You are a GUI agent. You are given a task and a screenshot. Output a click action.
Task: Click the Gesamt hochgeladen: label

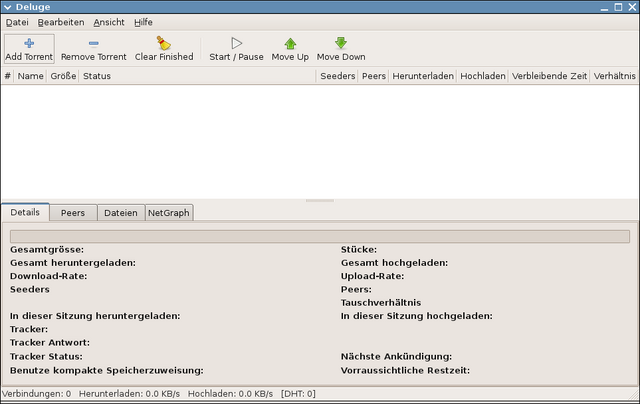click(394, 263)
